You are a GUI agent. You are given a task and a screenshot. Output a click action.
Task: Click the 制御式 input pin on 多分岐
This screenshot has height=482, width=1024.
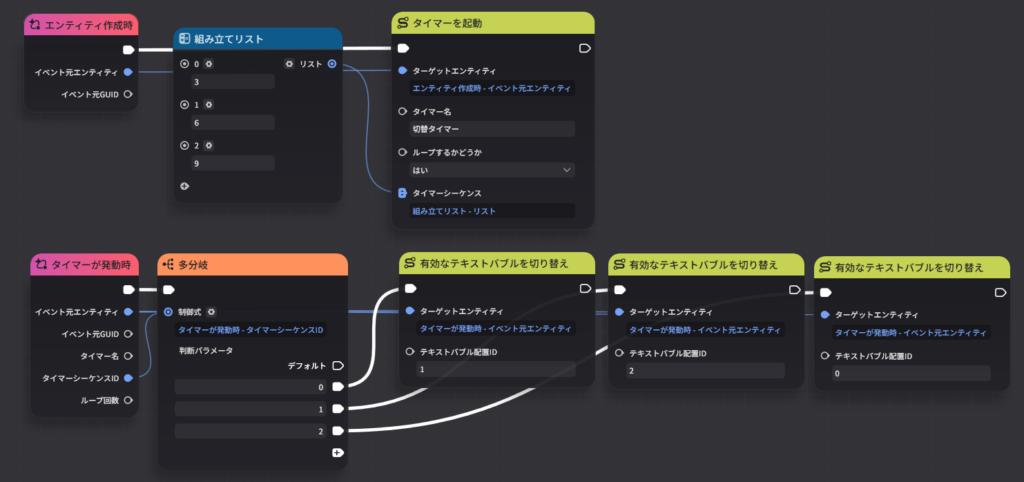pyautogui.click(x=168, y=312)
